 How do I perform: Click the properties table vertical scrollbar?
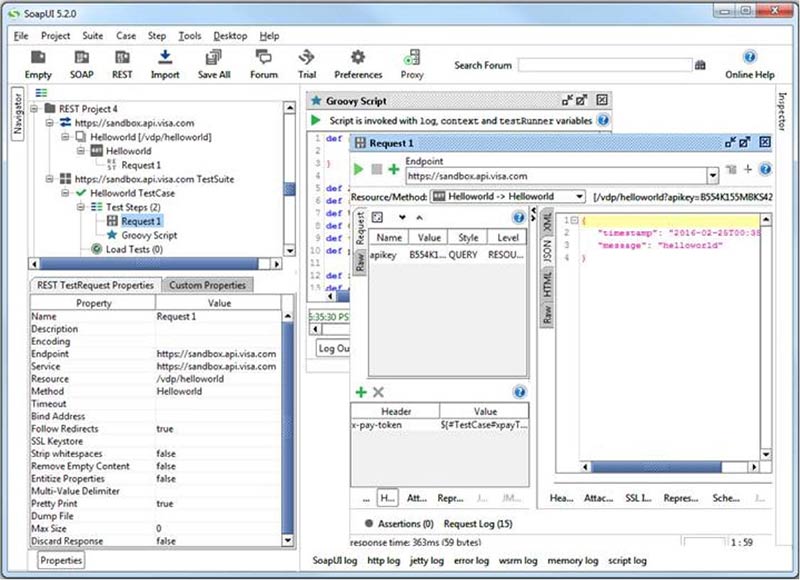tap(287, 428)
